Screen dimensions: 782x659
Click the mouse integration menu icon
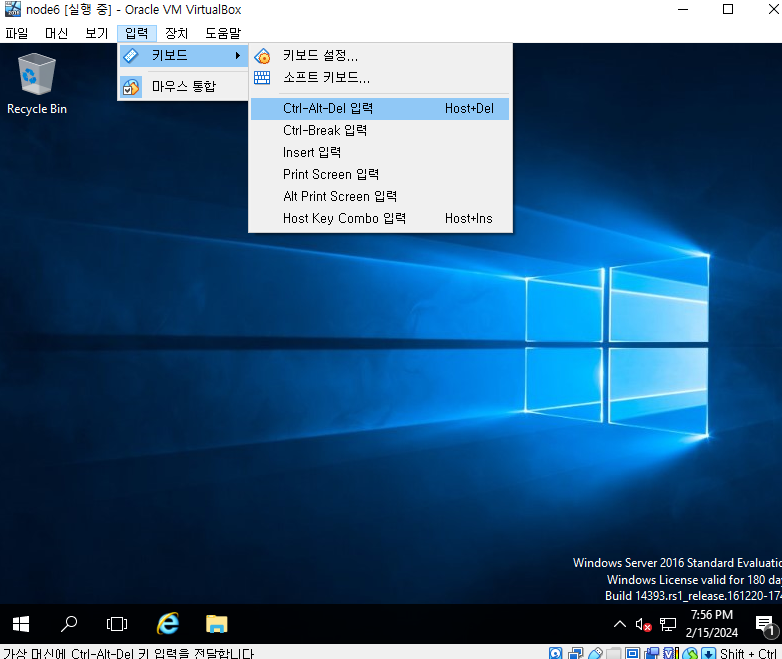131,87
